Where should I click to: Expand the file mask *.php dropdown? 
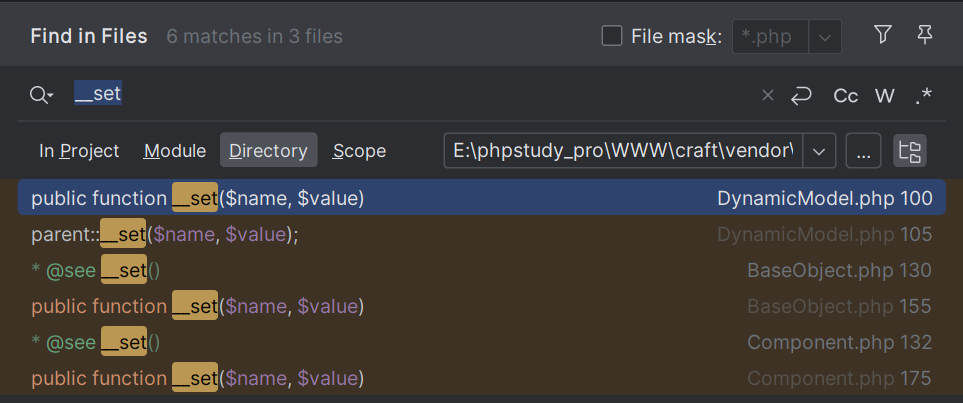tap(824, 37)
